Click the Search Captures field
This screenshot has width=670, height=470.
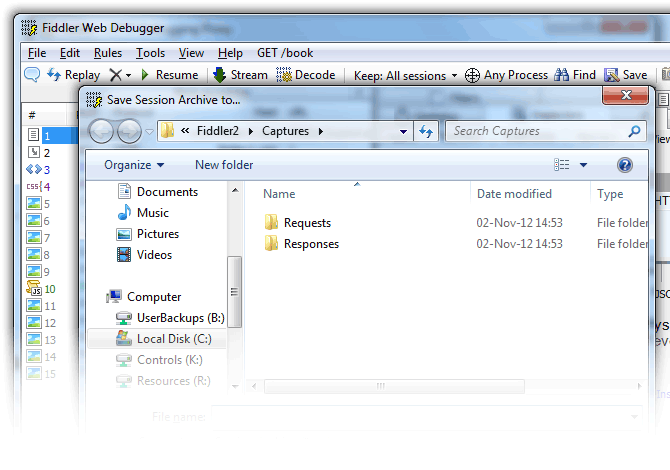tap(546, 131)
